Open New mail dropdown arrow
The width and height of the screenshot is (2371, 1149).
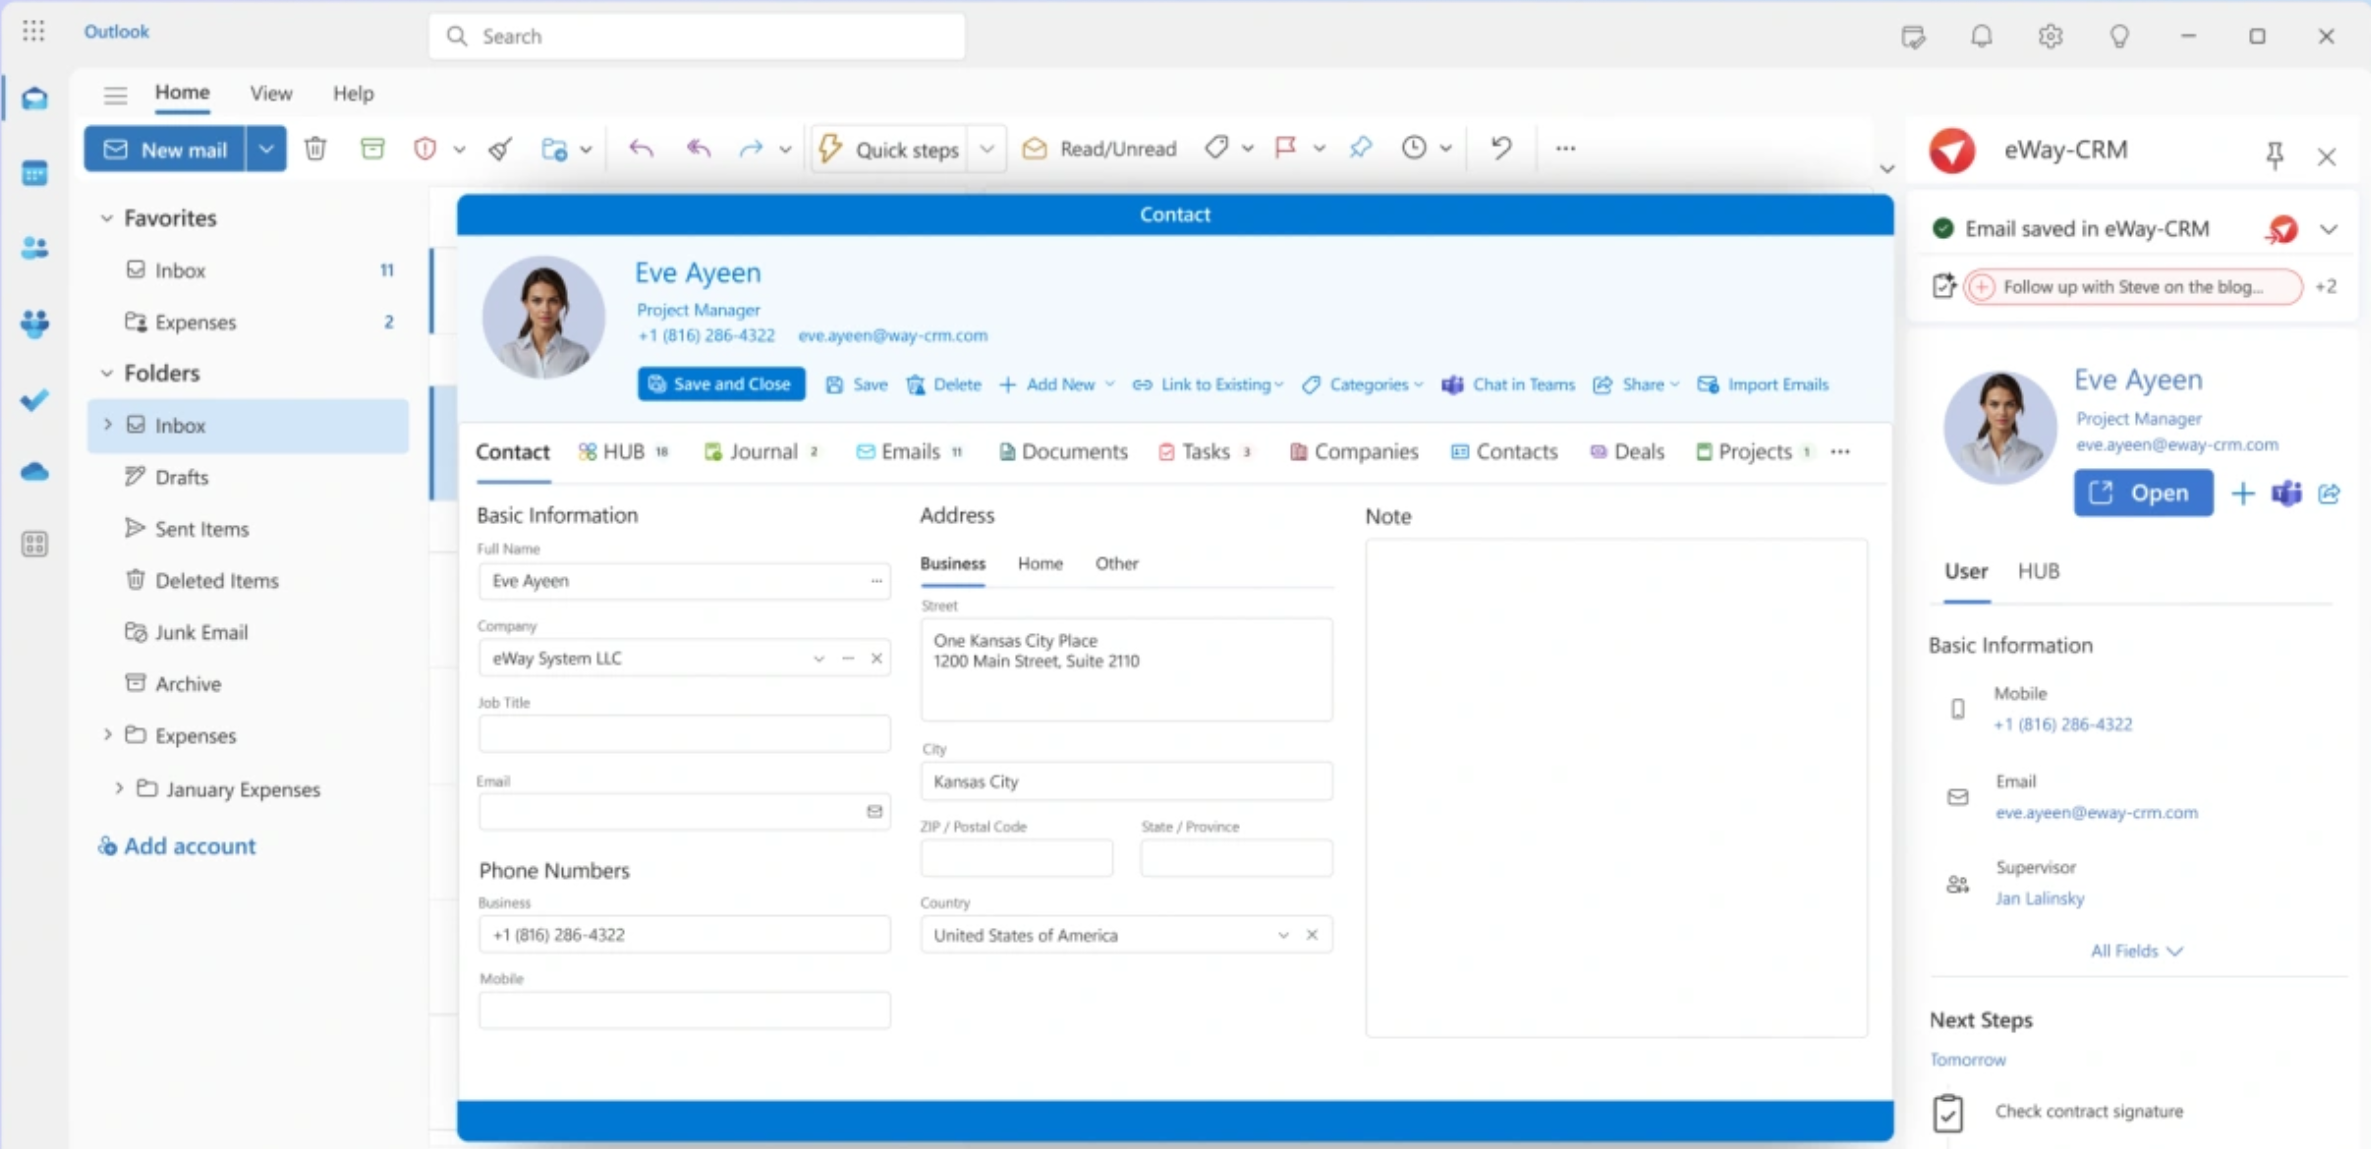click(x=266, y=149)
